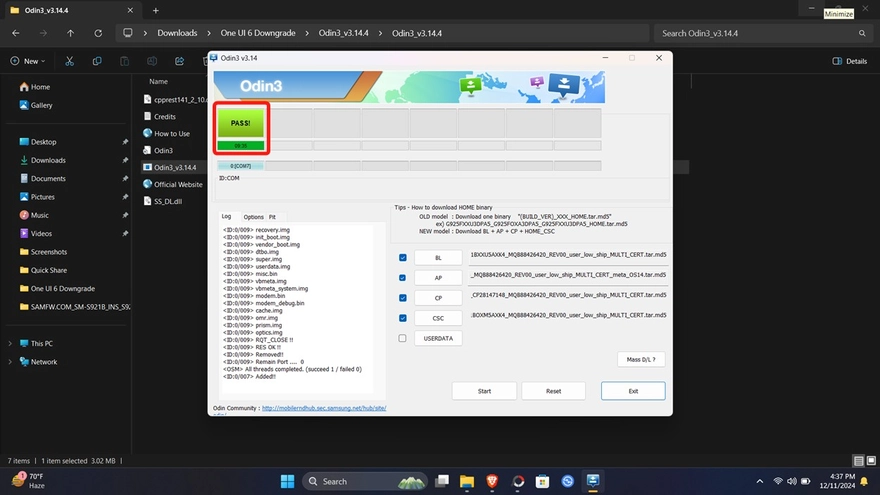This screenshot has width=880, height=495.
Task: Select One UI 6 Downgrade breadcrumb
Action: pos(258,33)
